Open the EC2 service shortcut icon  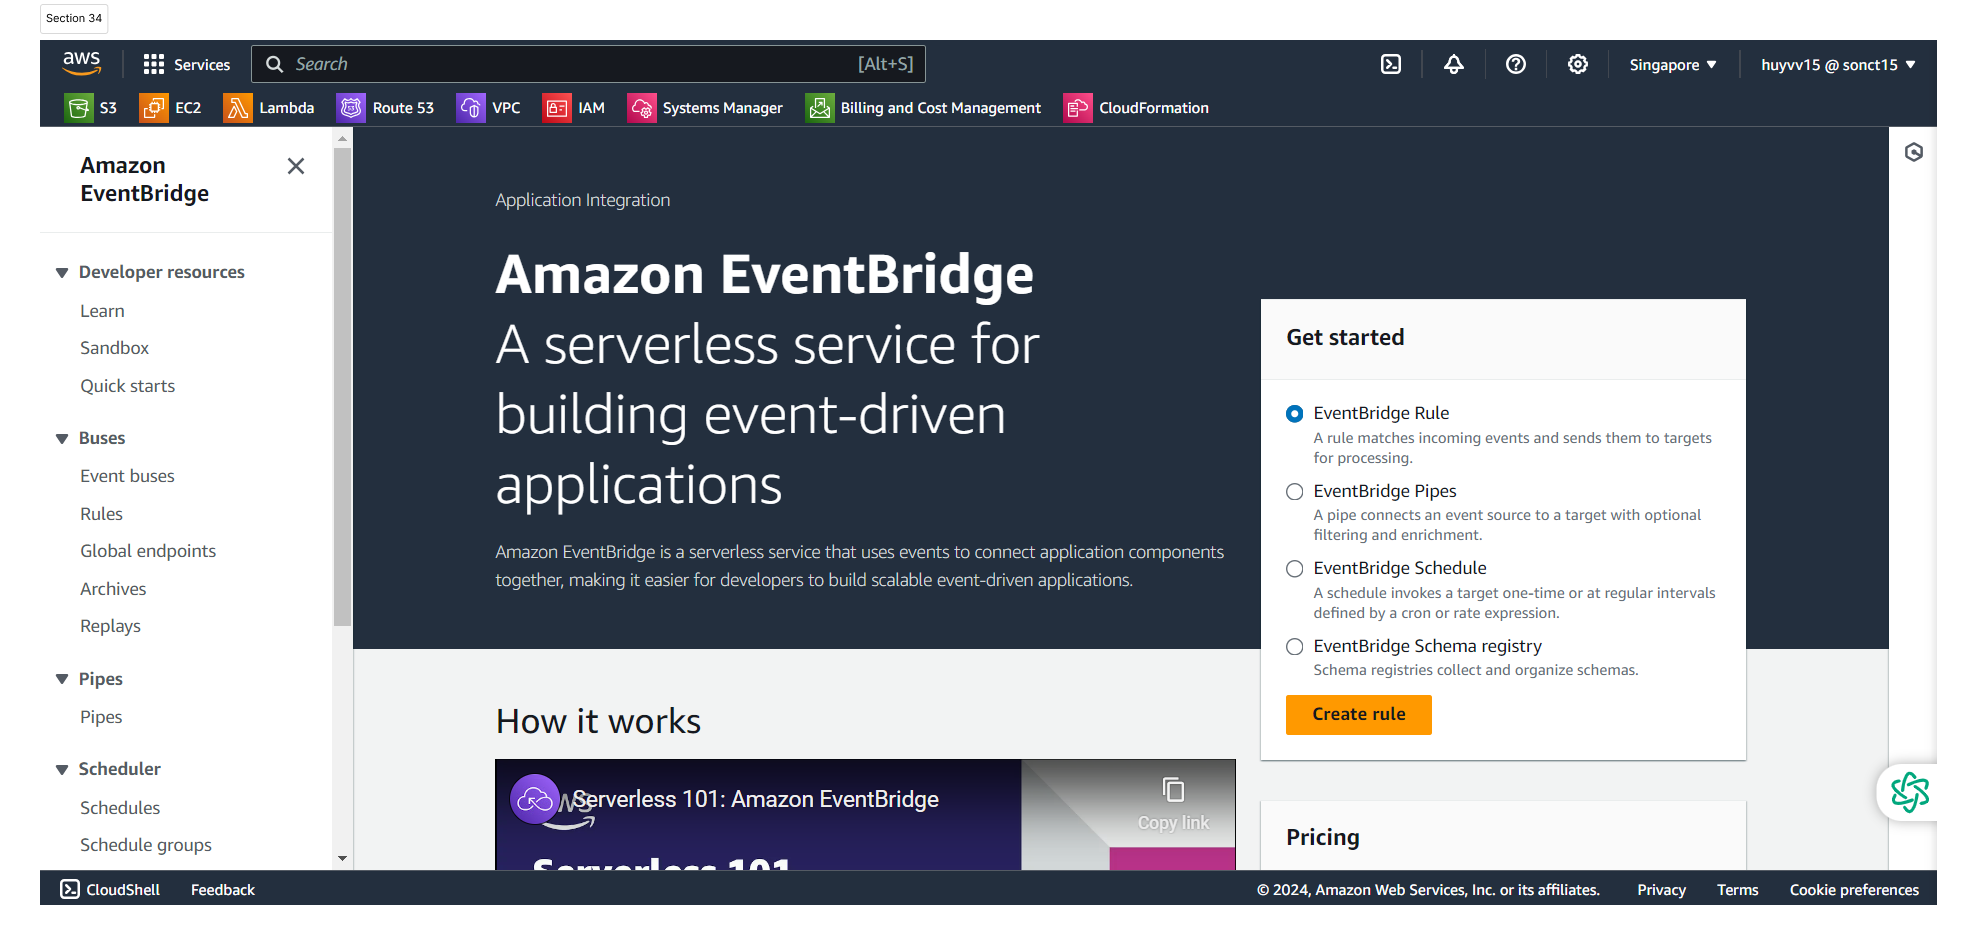(x=154, y=107)
